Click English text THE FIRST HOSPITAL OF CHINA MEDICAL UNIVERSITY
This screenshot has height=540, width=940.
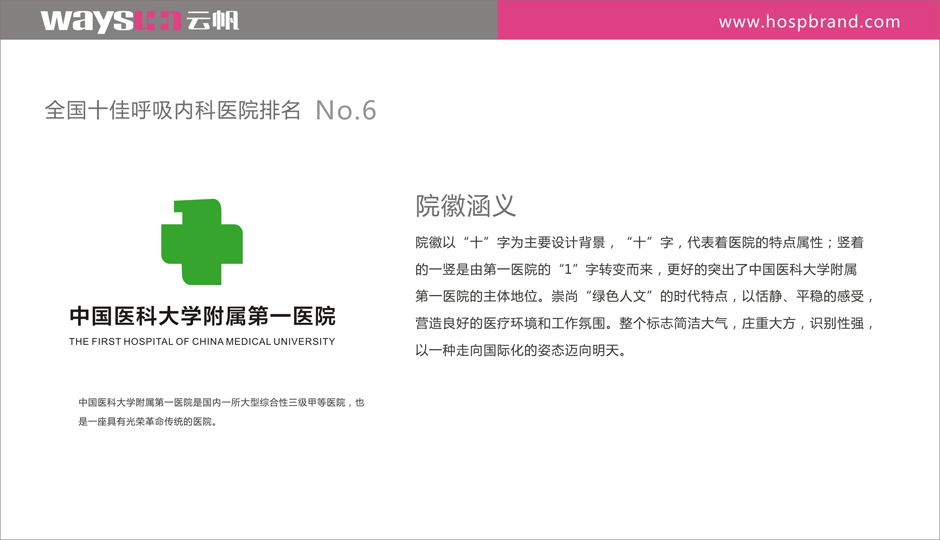[202, 342]
